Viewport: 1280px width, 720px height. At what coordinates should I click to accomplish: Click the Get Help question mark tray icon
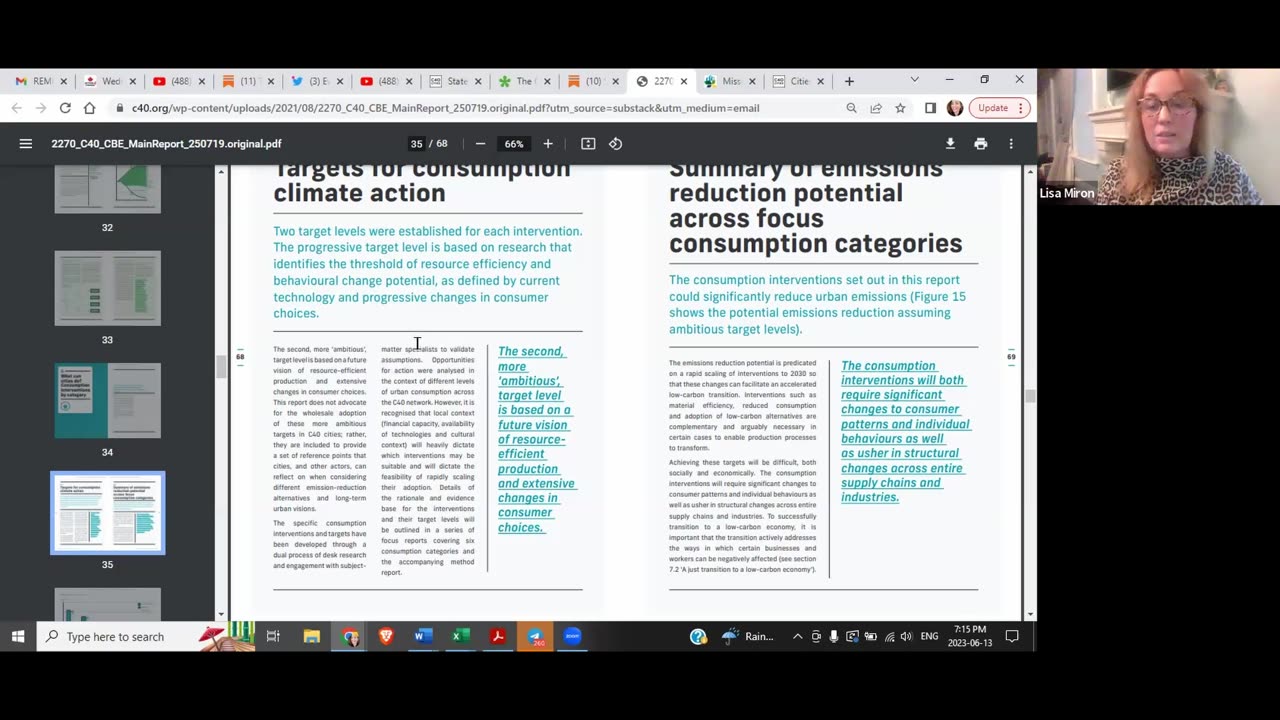(x=698, y=636)
